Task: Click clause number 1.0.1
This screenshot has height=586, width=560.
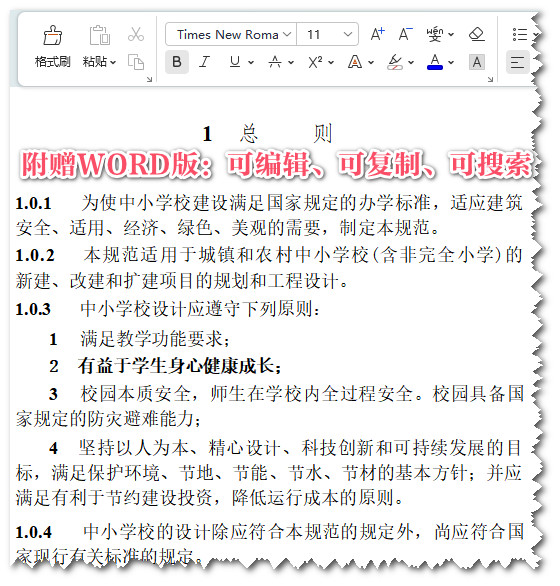Action: pyautogui.click(x=33, y=204)
